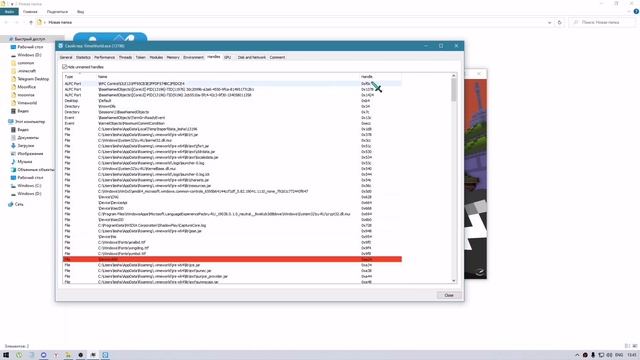Open Музыка in Explorer sidebar
The height and width of the screenshot is (360, 640).
[24, 162]
